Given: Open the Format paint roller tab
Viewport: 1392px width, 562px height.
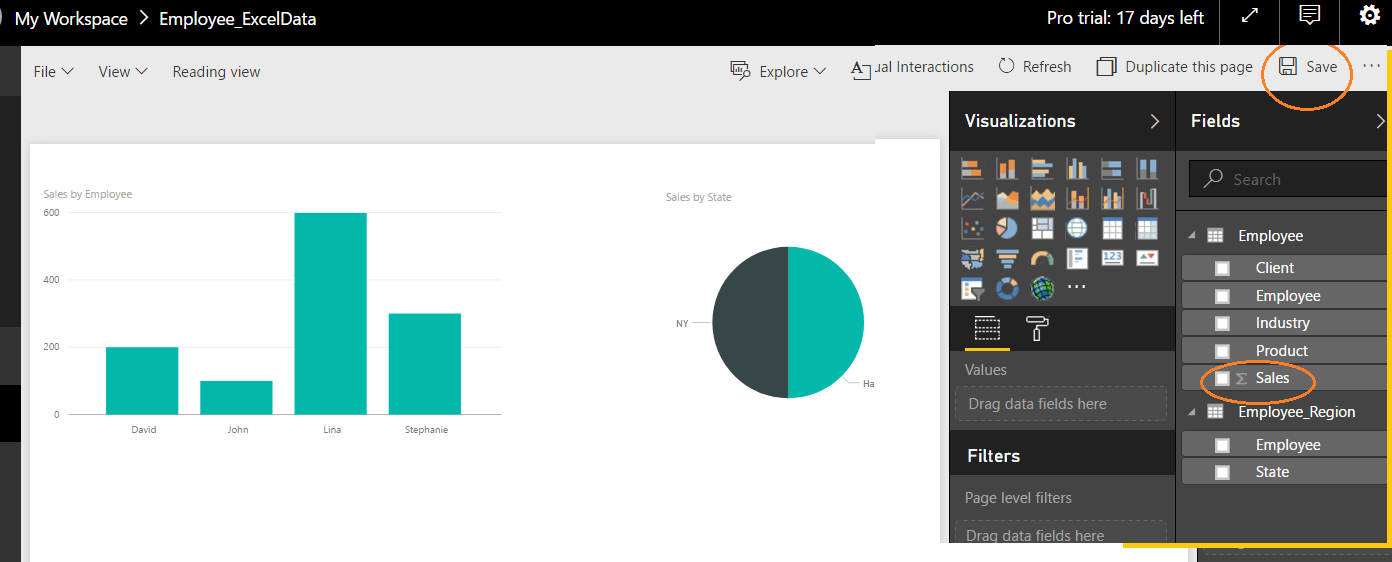Looking at the screenshot, I should [x=1038, y=328].
